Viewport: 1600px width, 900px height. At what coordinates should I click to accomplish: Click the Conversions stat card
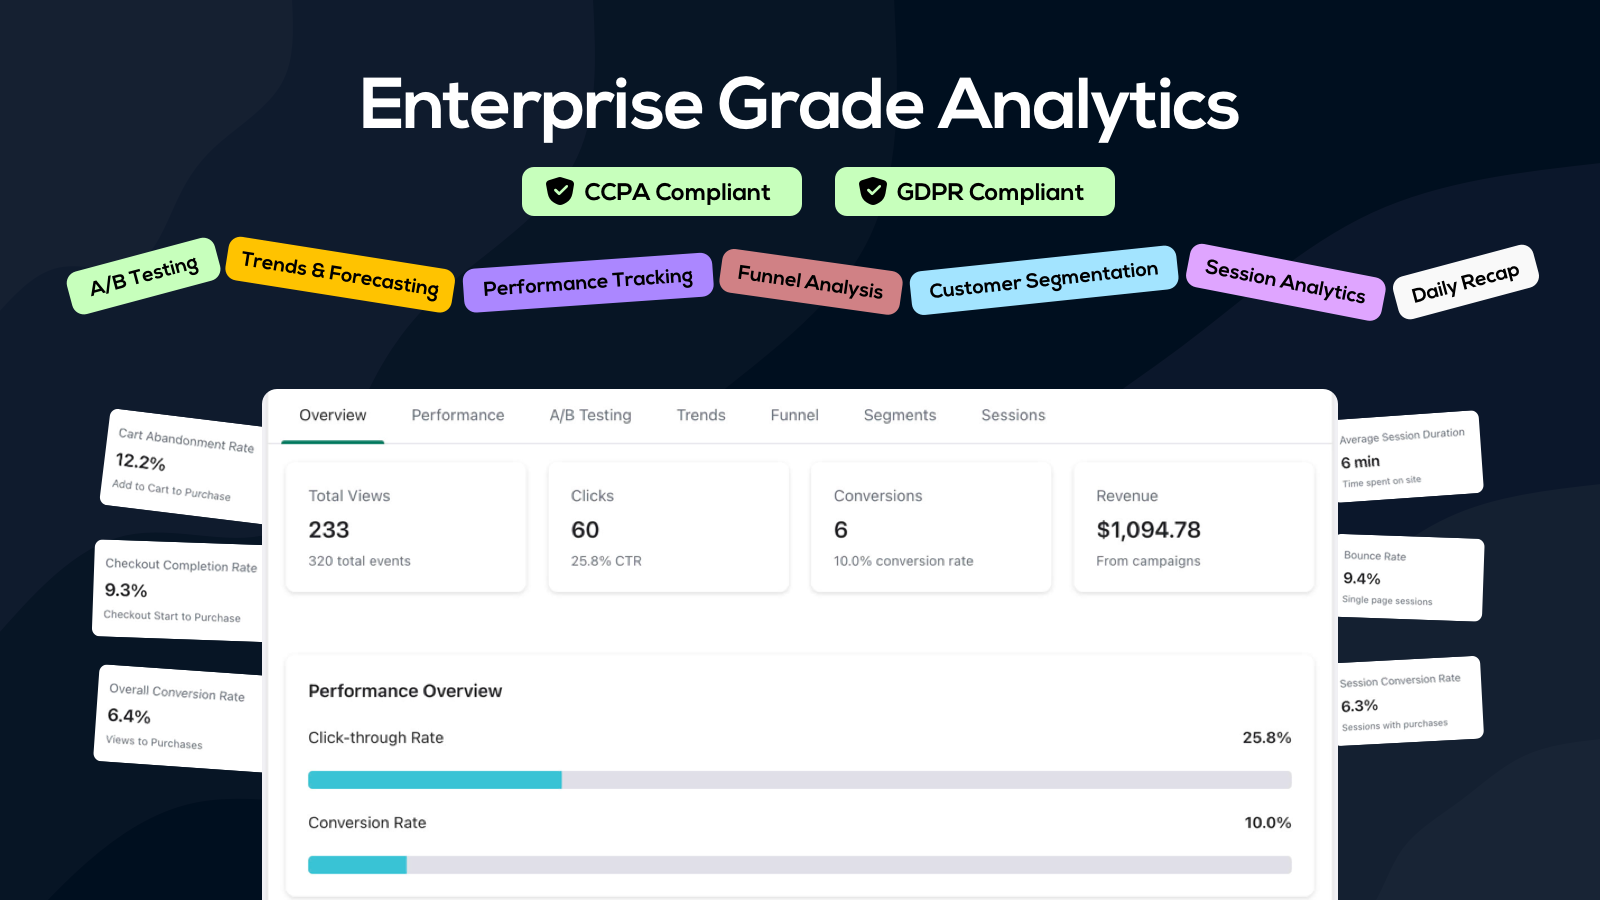tap(931, 527)
